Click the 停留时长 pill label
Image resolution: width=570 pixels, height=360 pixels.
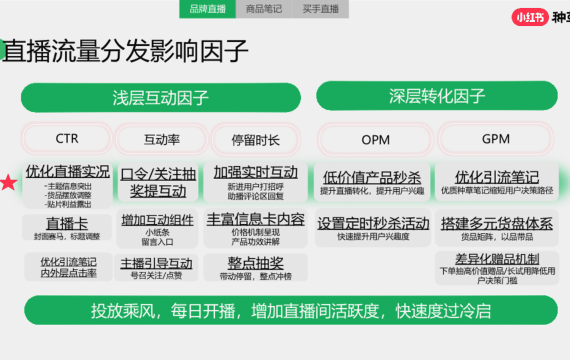256,140
